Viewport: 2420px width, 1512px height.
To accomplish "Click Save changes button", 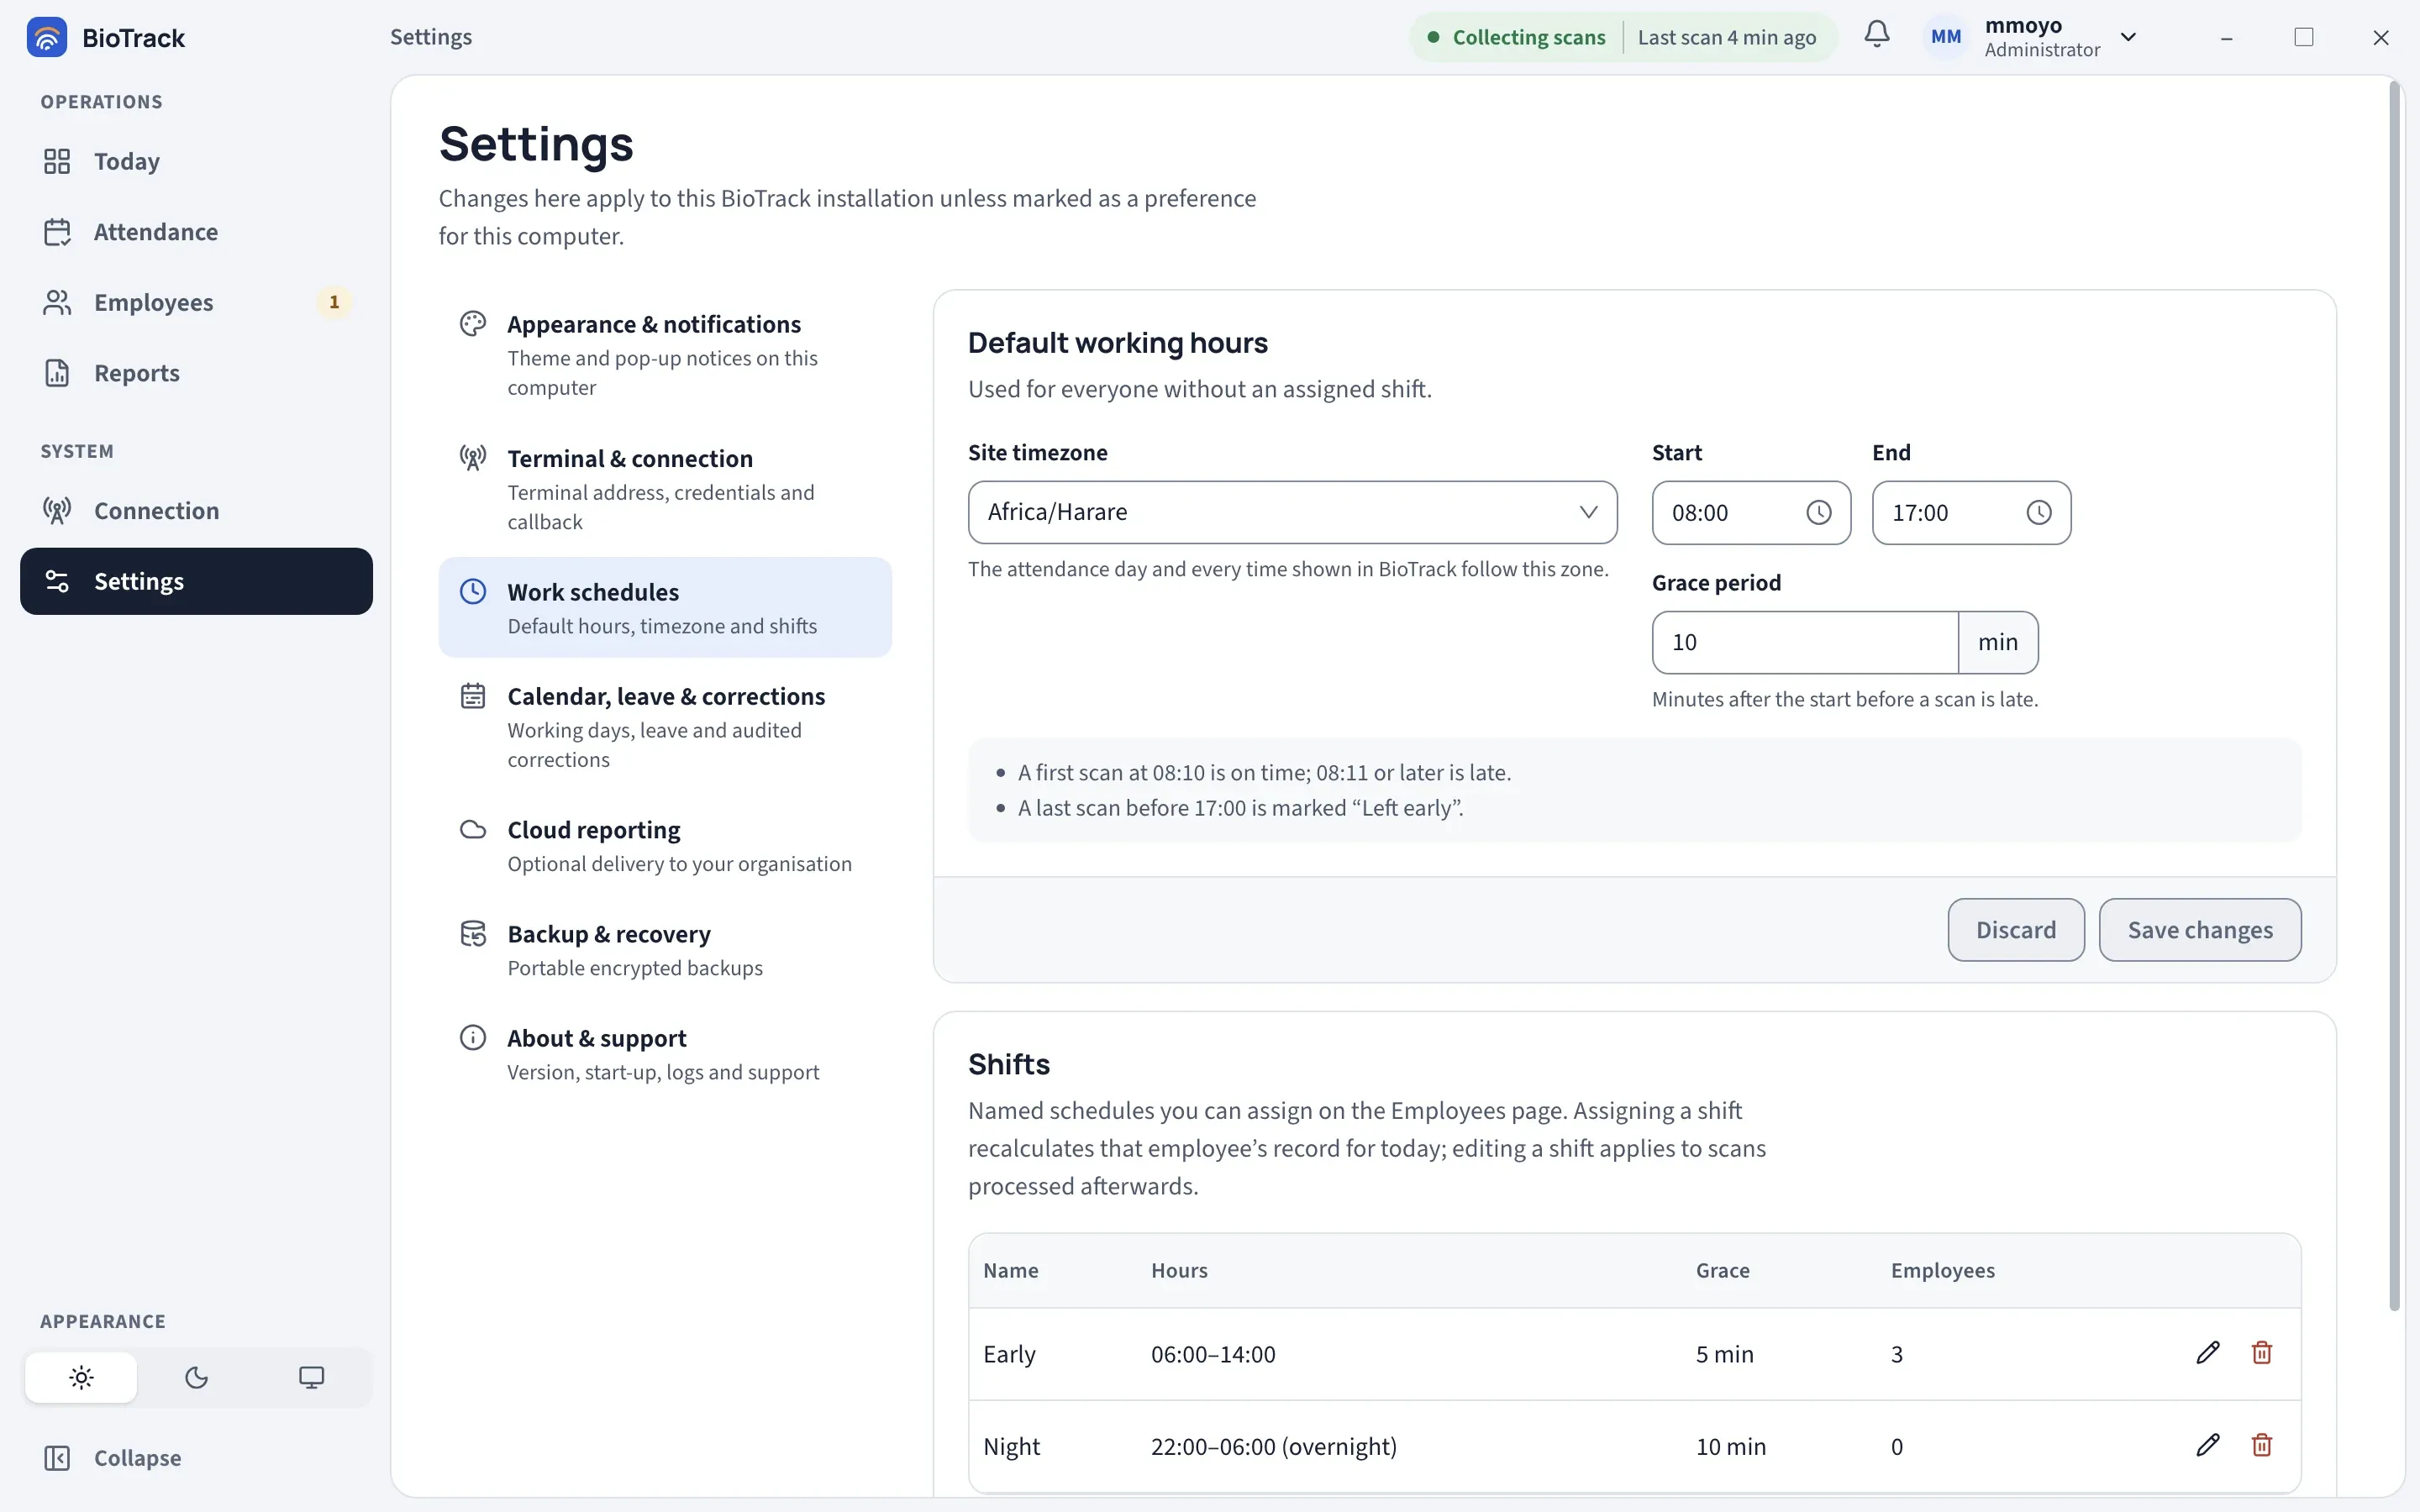I will [2200, 930].
